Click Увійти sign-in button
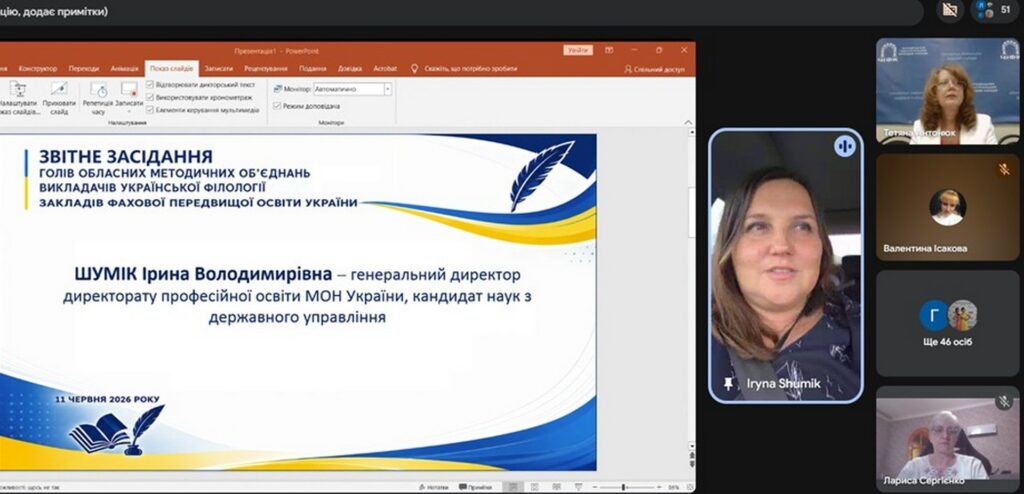Screen dimensions: 1024x494 click(578, 50)
